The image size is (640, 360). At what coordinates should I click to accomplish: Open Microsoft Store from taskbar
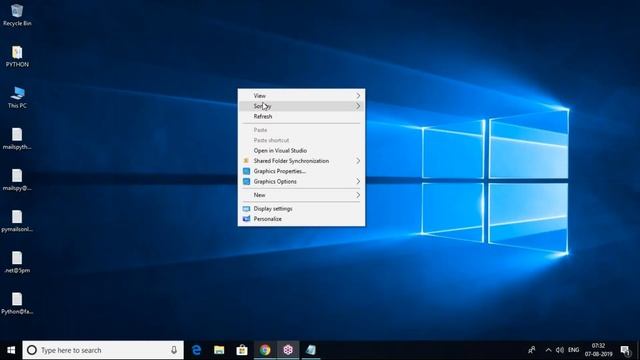tap(242, 350)
